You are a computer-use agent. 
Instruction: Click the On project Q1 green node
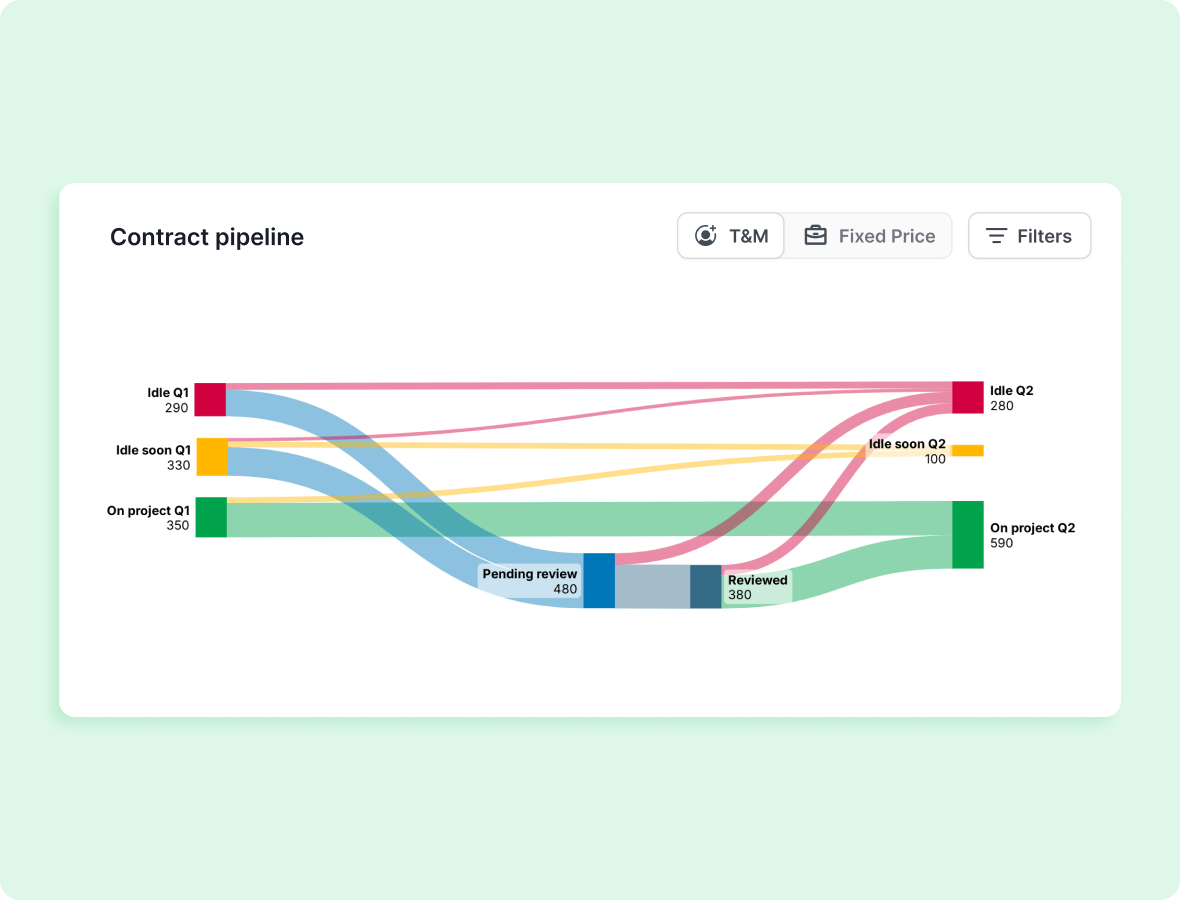click(x=211, y=517)
